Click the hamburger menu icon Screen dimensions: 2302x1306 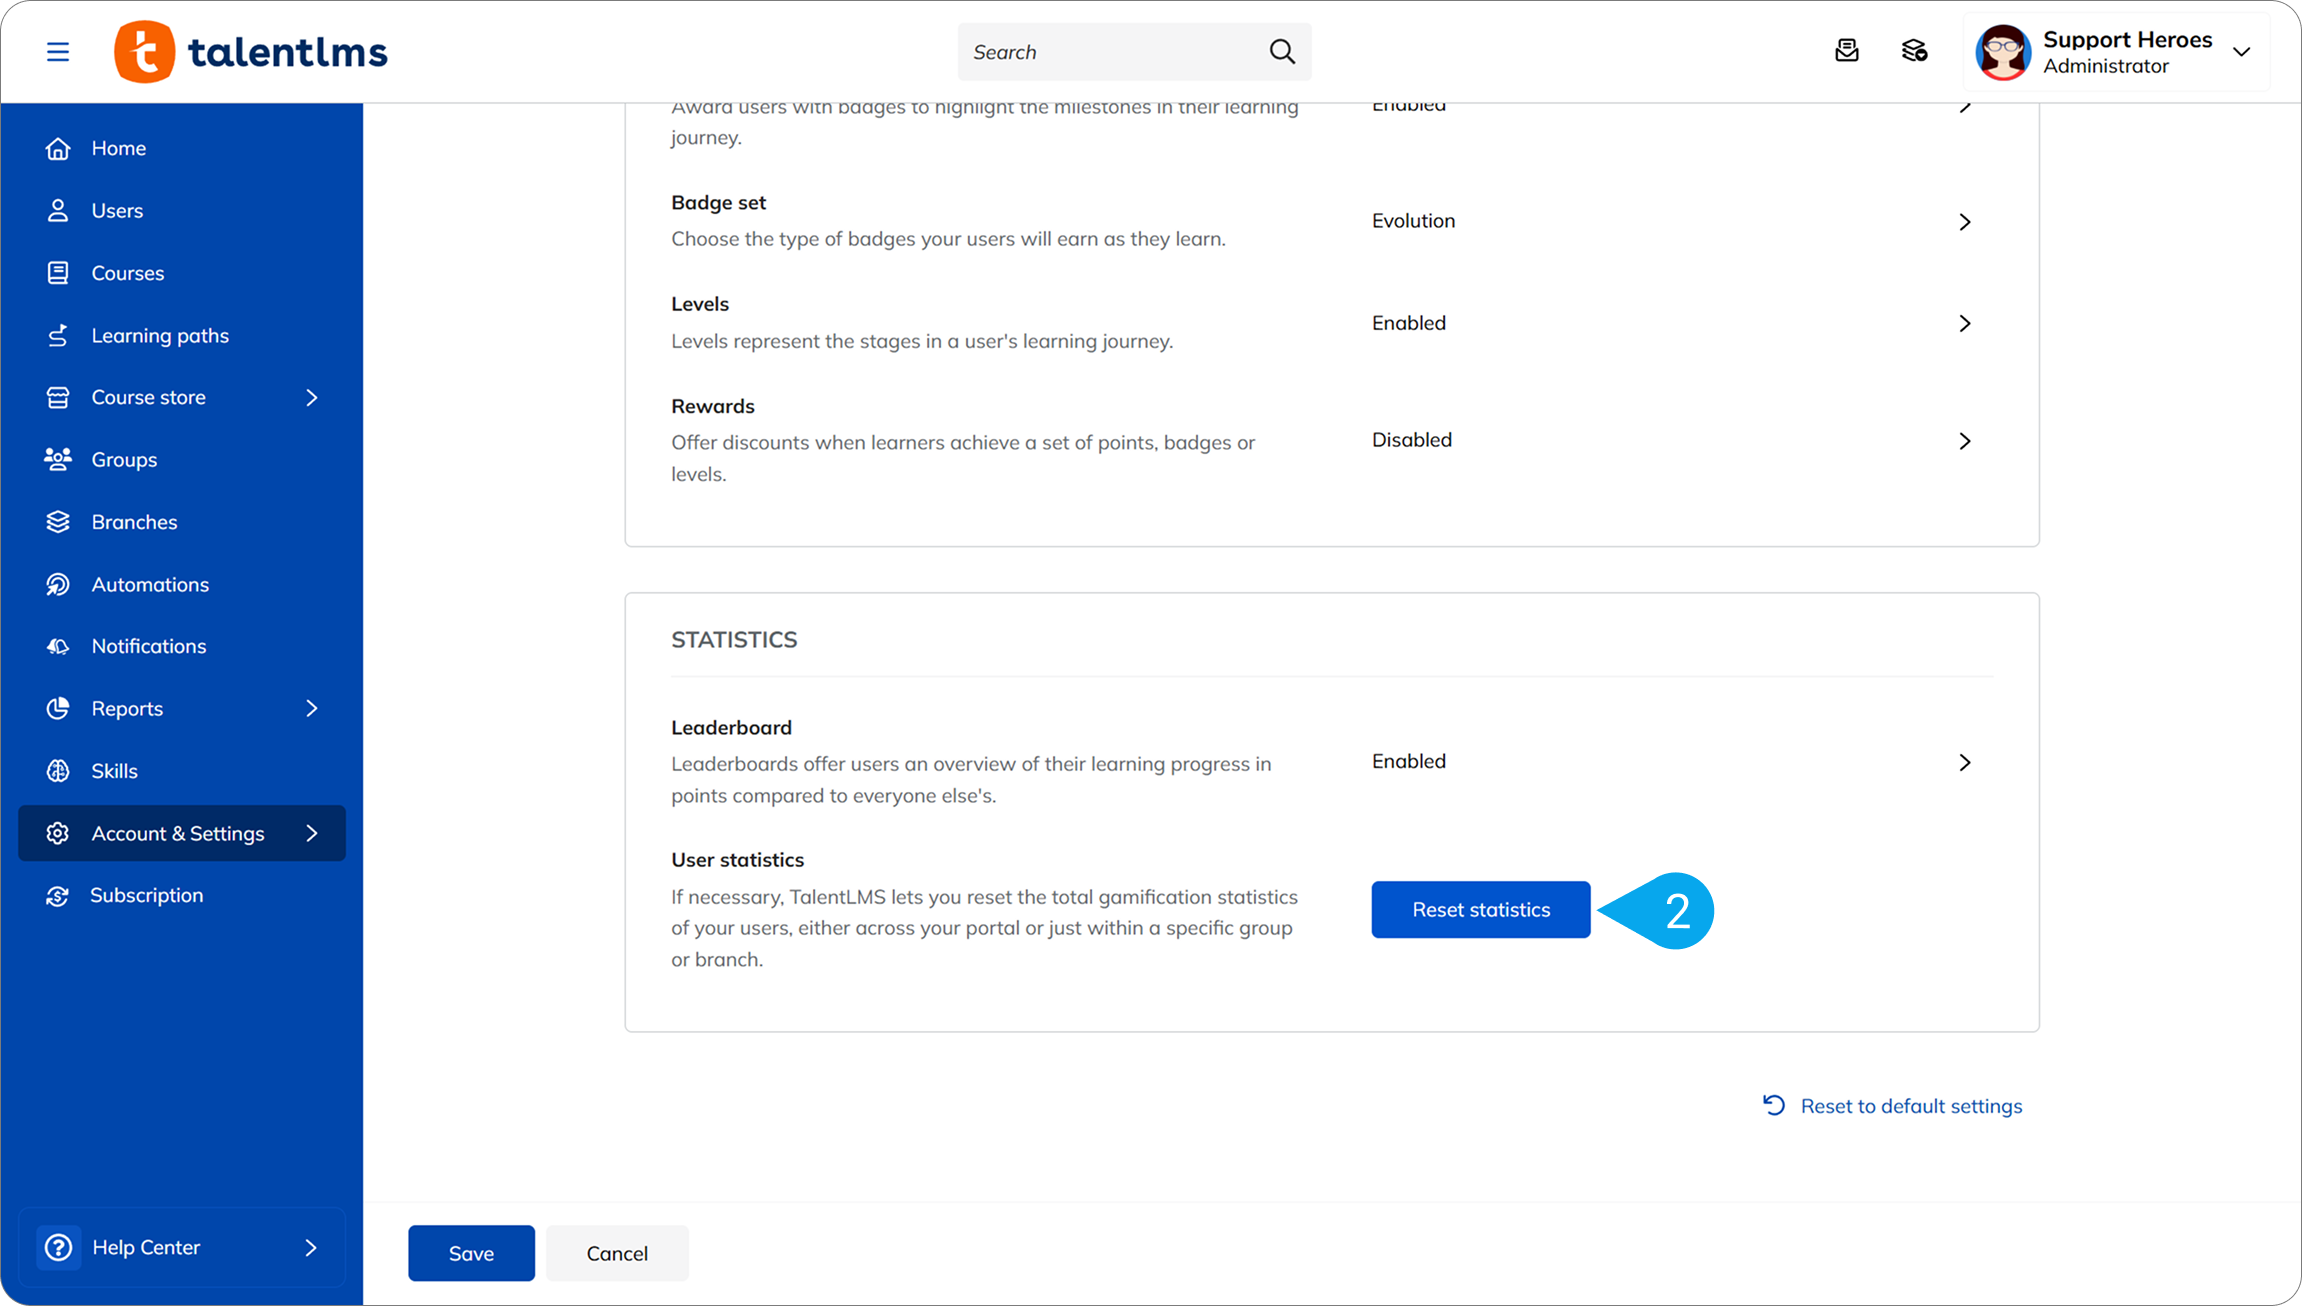[58, 52]
